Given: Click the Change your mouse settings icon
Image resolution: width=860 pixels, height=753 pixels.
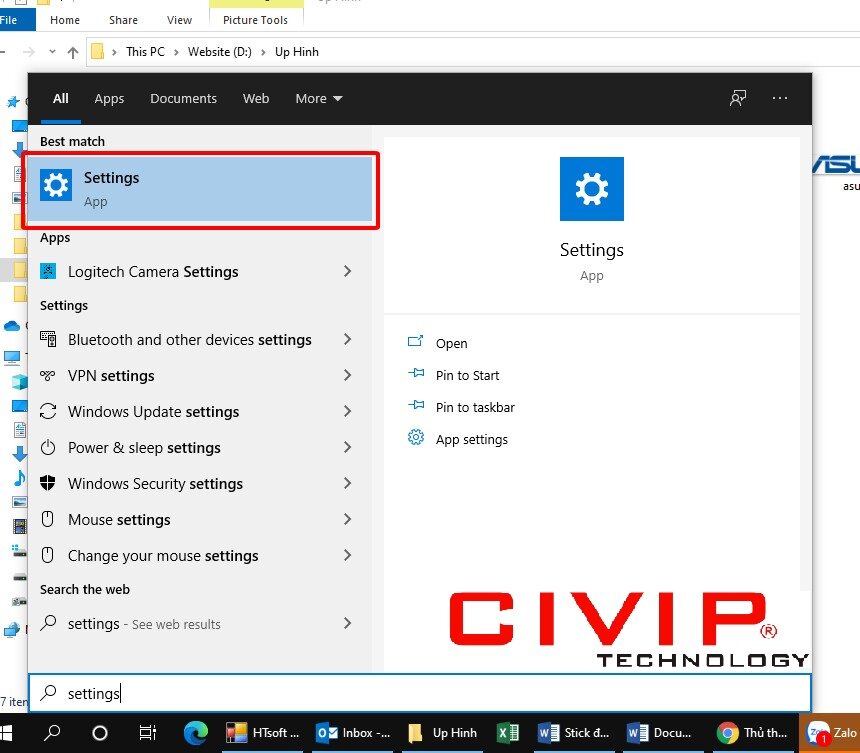Looking at the screenshot, I should (48, 555).
